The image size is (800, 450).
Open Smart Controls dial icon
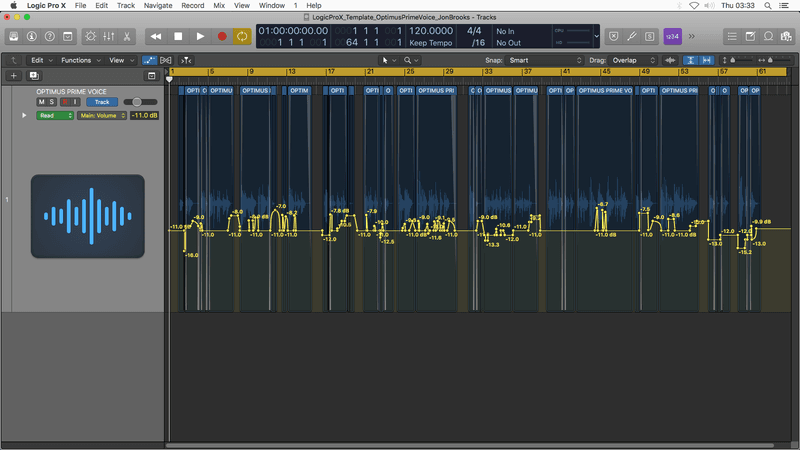click(91, 36)
